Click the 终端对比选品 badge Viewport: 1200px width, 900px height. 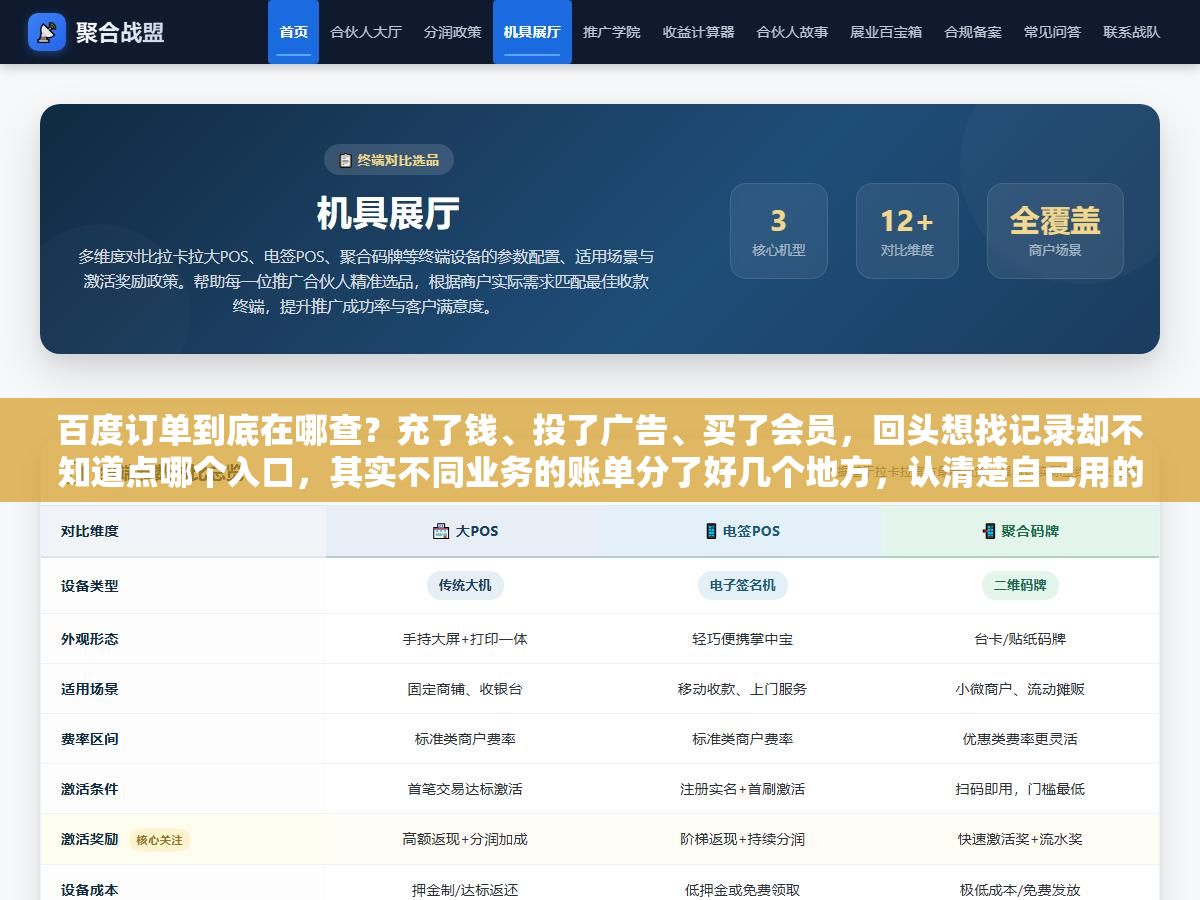389,160
